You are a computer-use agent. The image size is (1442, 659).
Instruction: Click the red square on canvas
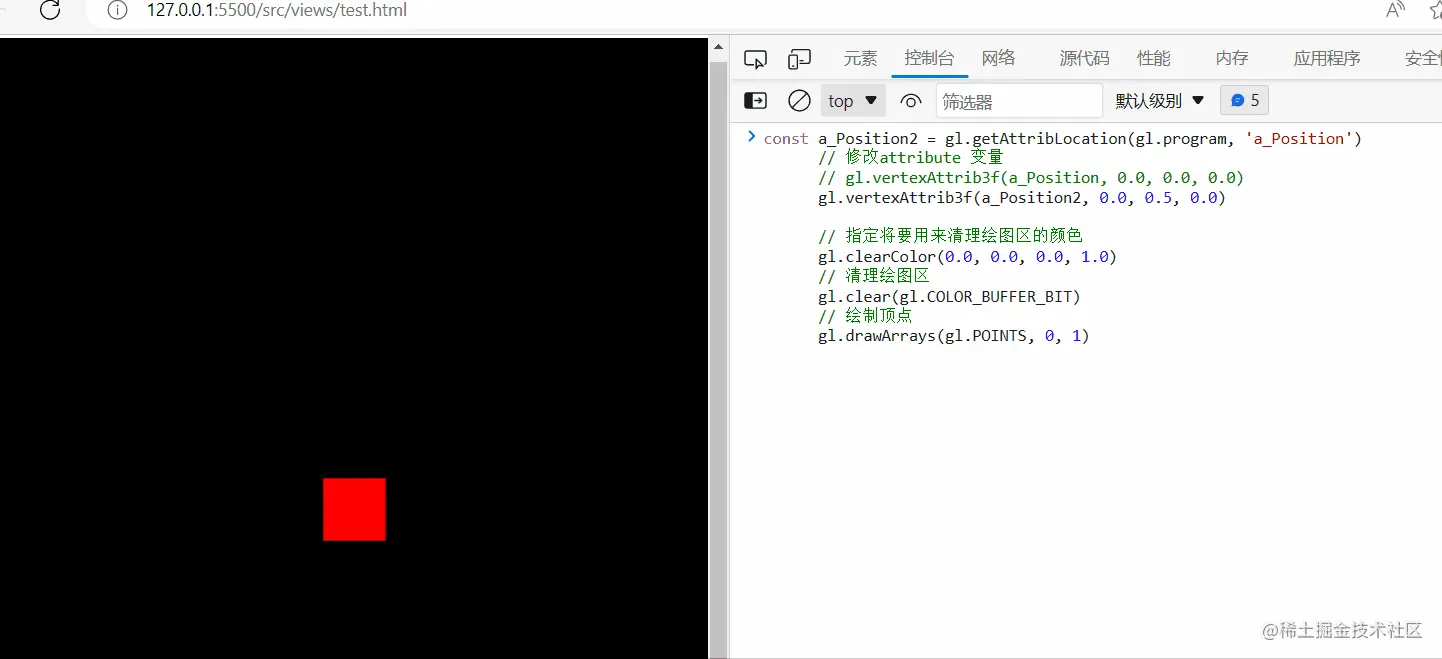coord(354,509)
